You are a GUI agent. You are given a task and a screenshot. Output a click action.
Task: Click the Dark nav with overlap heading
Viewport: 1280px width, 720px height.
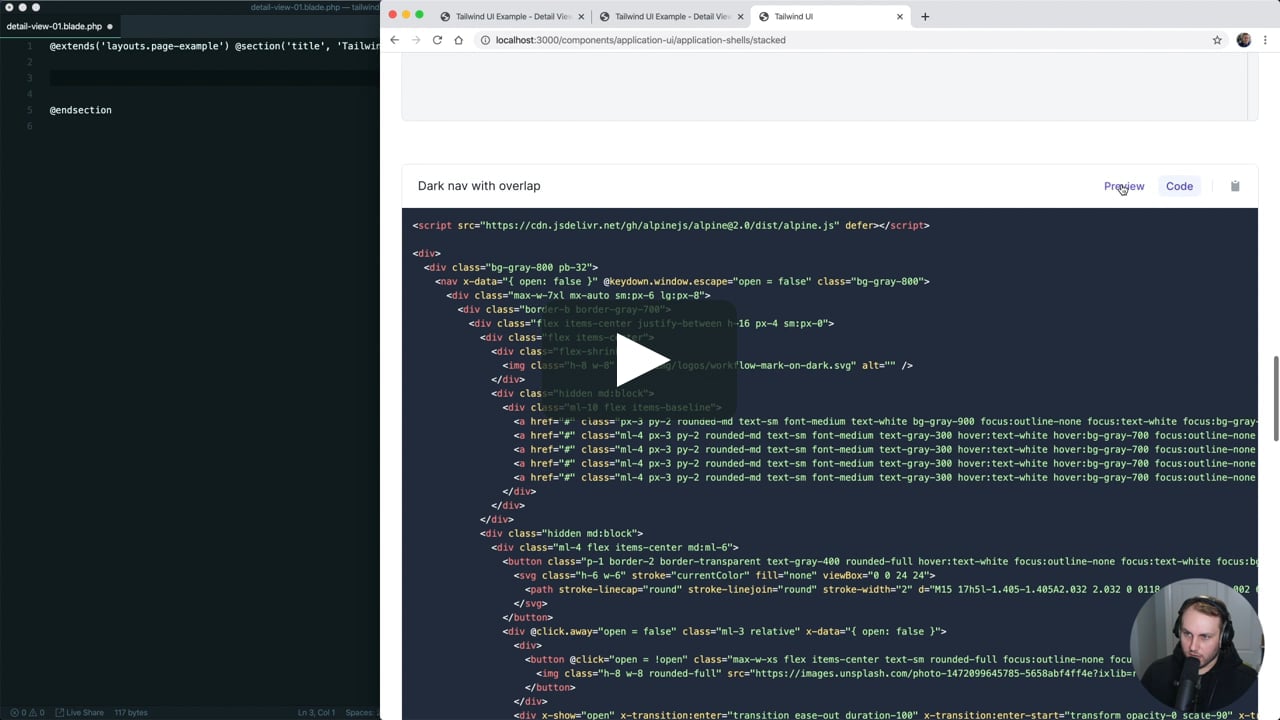tap(479, 186)
